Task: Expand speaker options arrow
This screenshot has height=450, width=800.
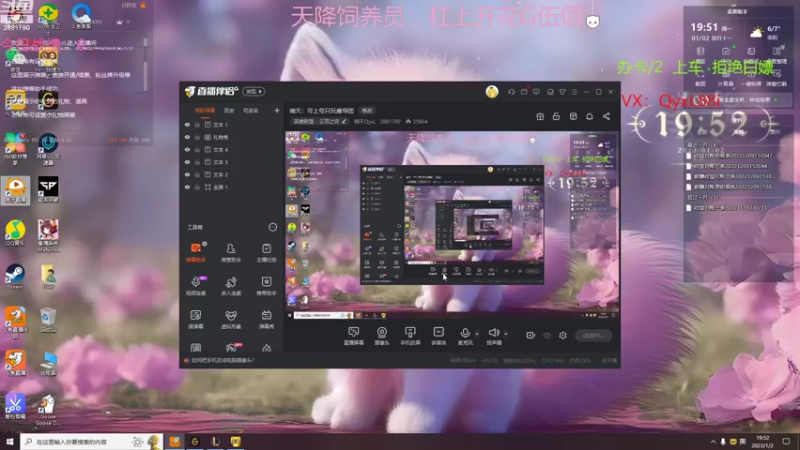Action: pyautogui.click(x=506, y=334)
